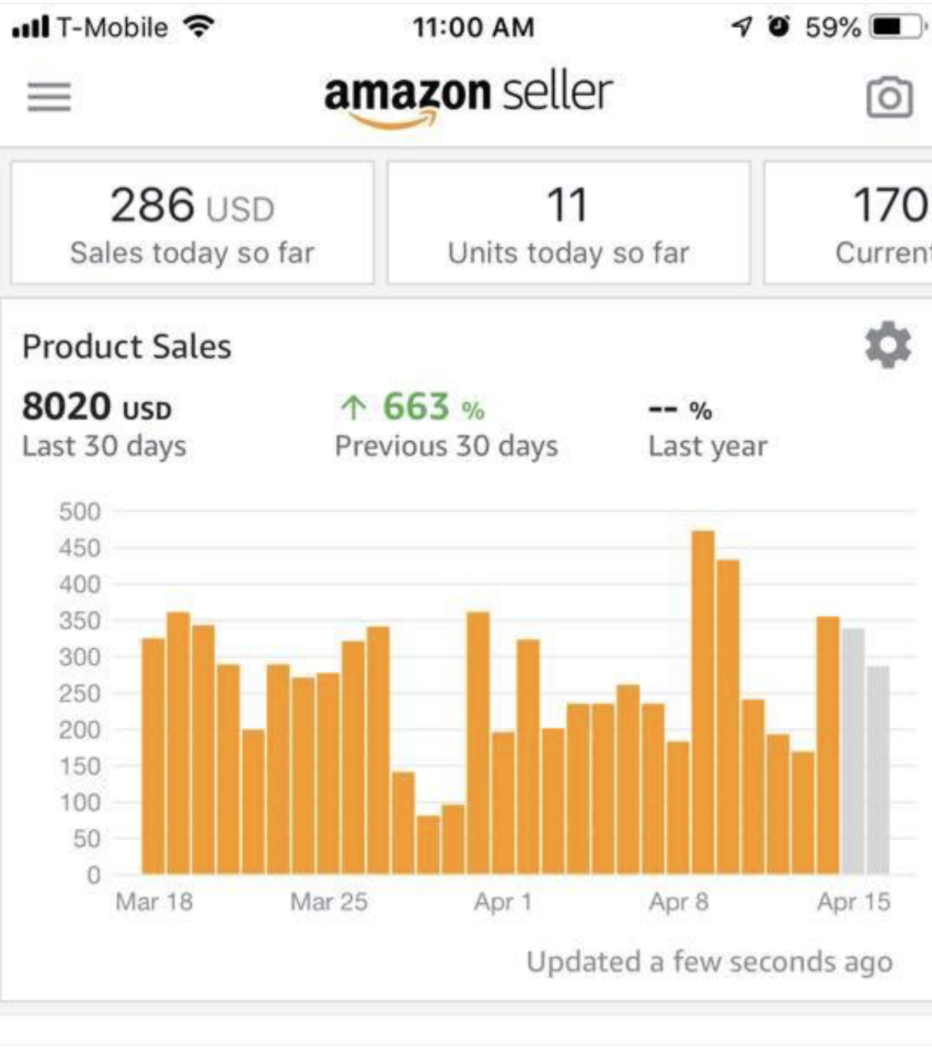Screen dimensions: 932x1056
Task: Open the partially visible 170 Current card
Action: (848, 223)
